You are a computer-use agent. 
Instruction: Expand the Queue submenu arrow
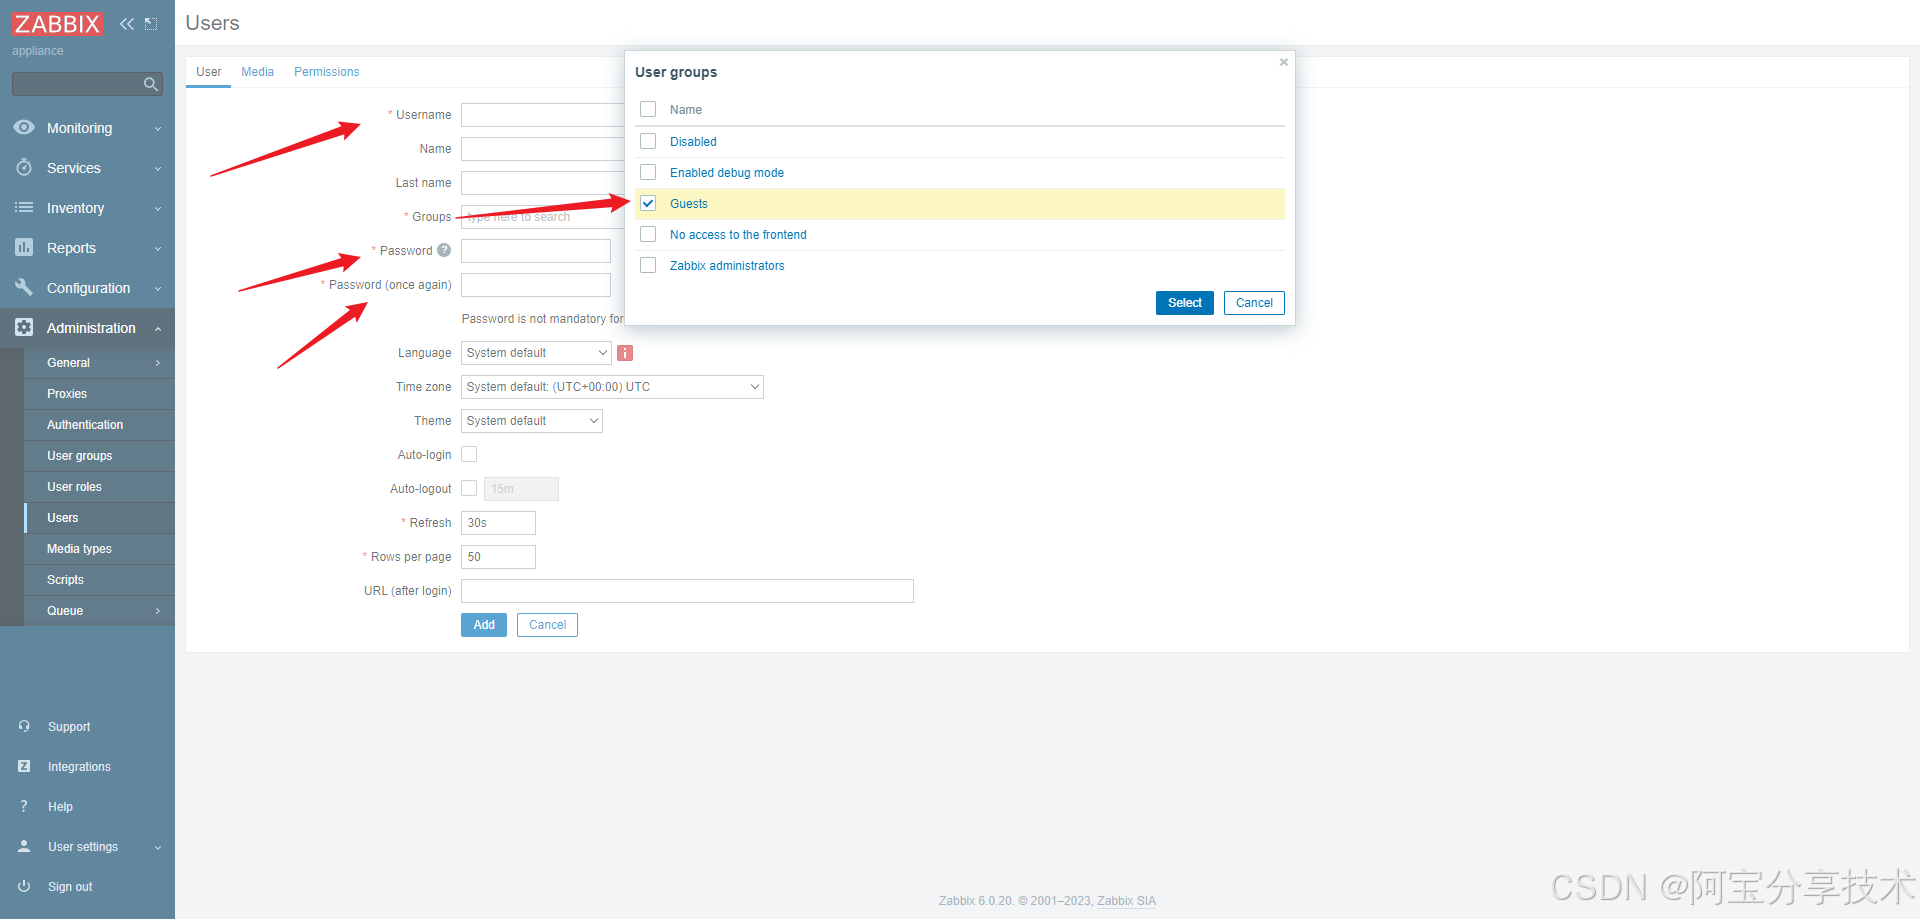[x=158, y=611]
